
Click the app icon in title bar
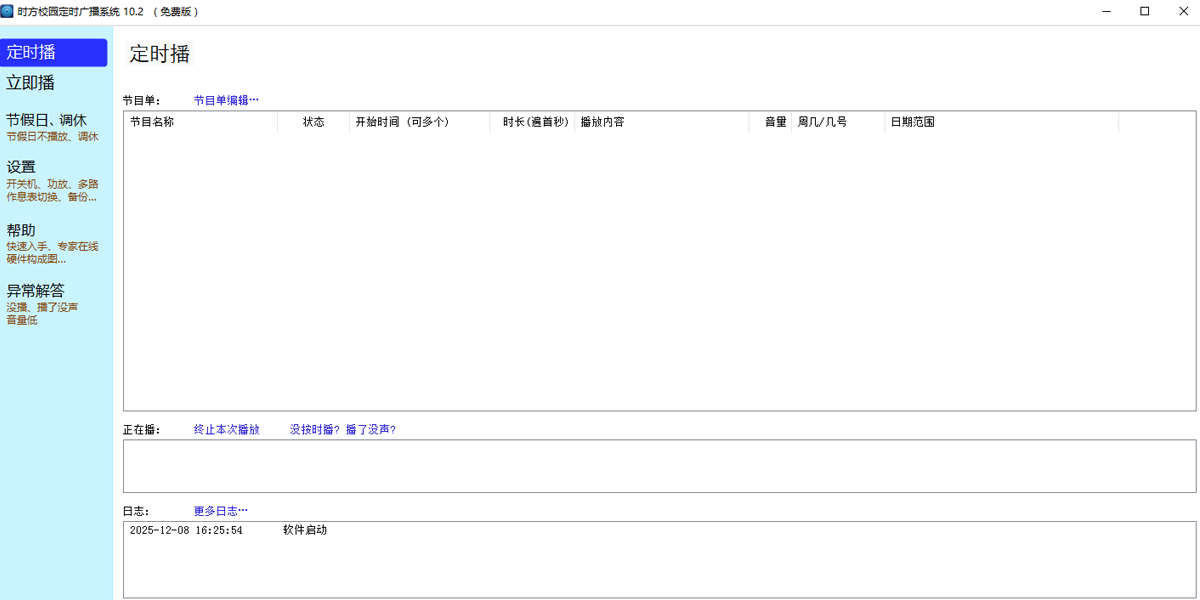pyautogui.click(x=8, y=11)
